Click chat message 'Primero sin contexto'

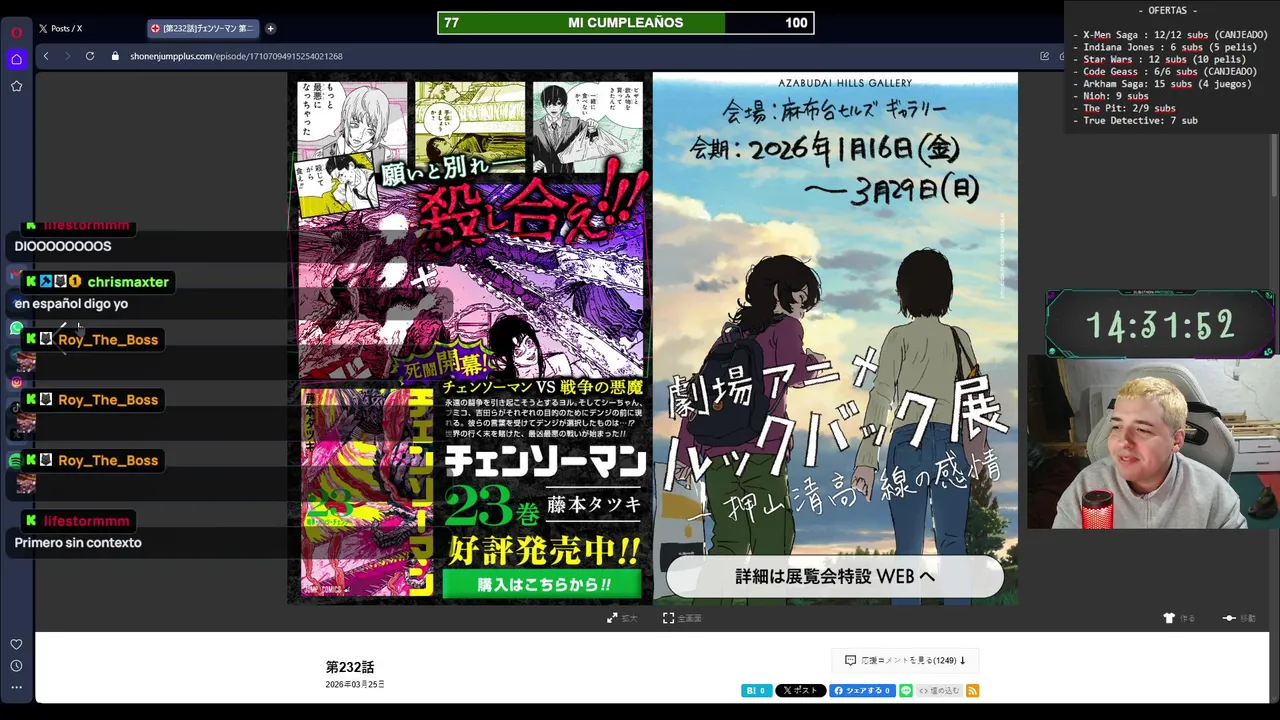point(78,543)
